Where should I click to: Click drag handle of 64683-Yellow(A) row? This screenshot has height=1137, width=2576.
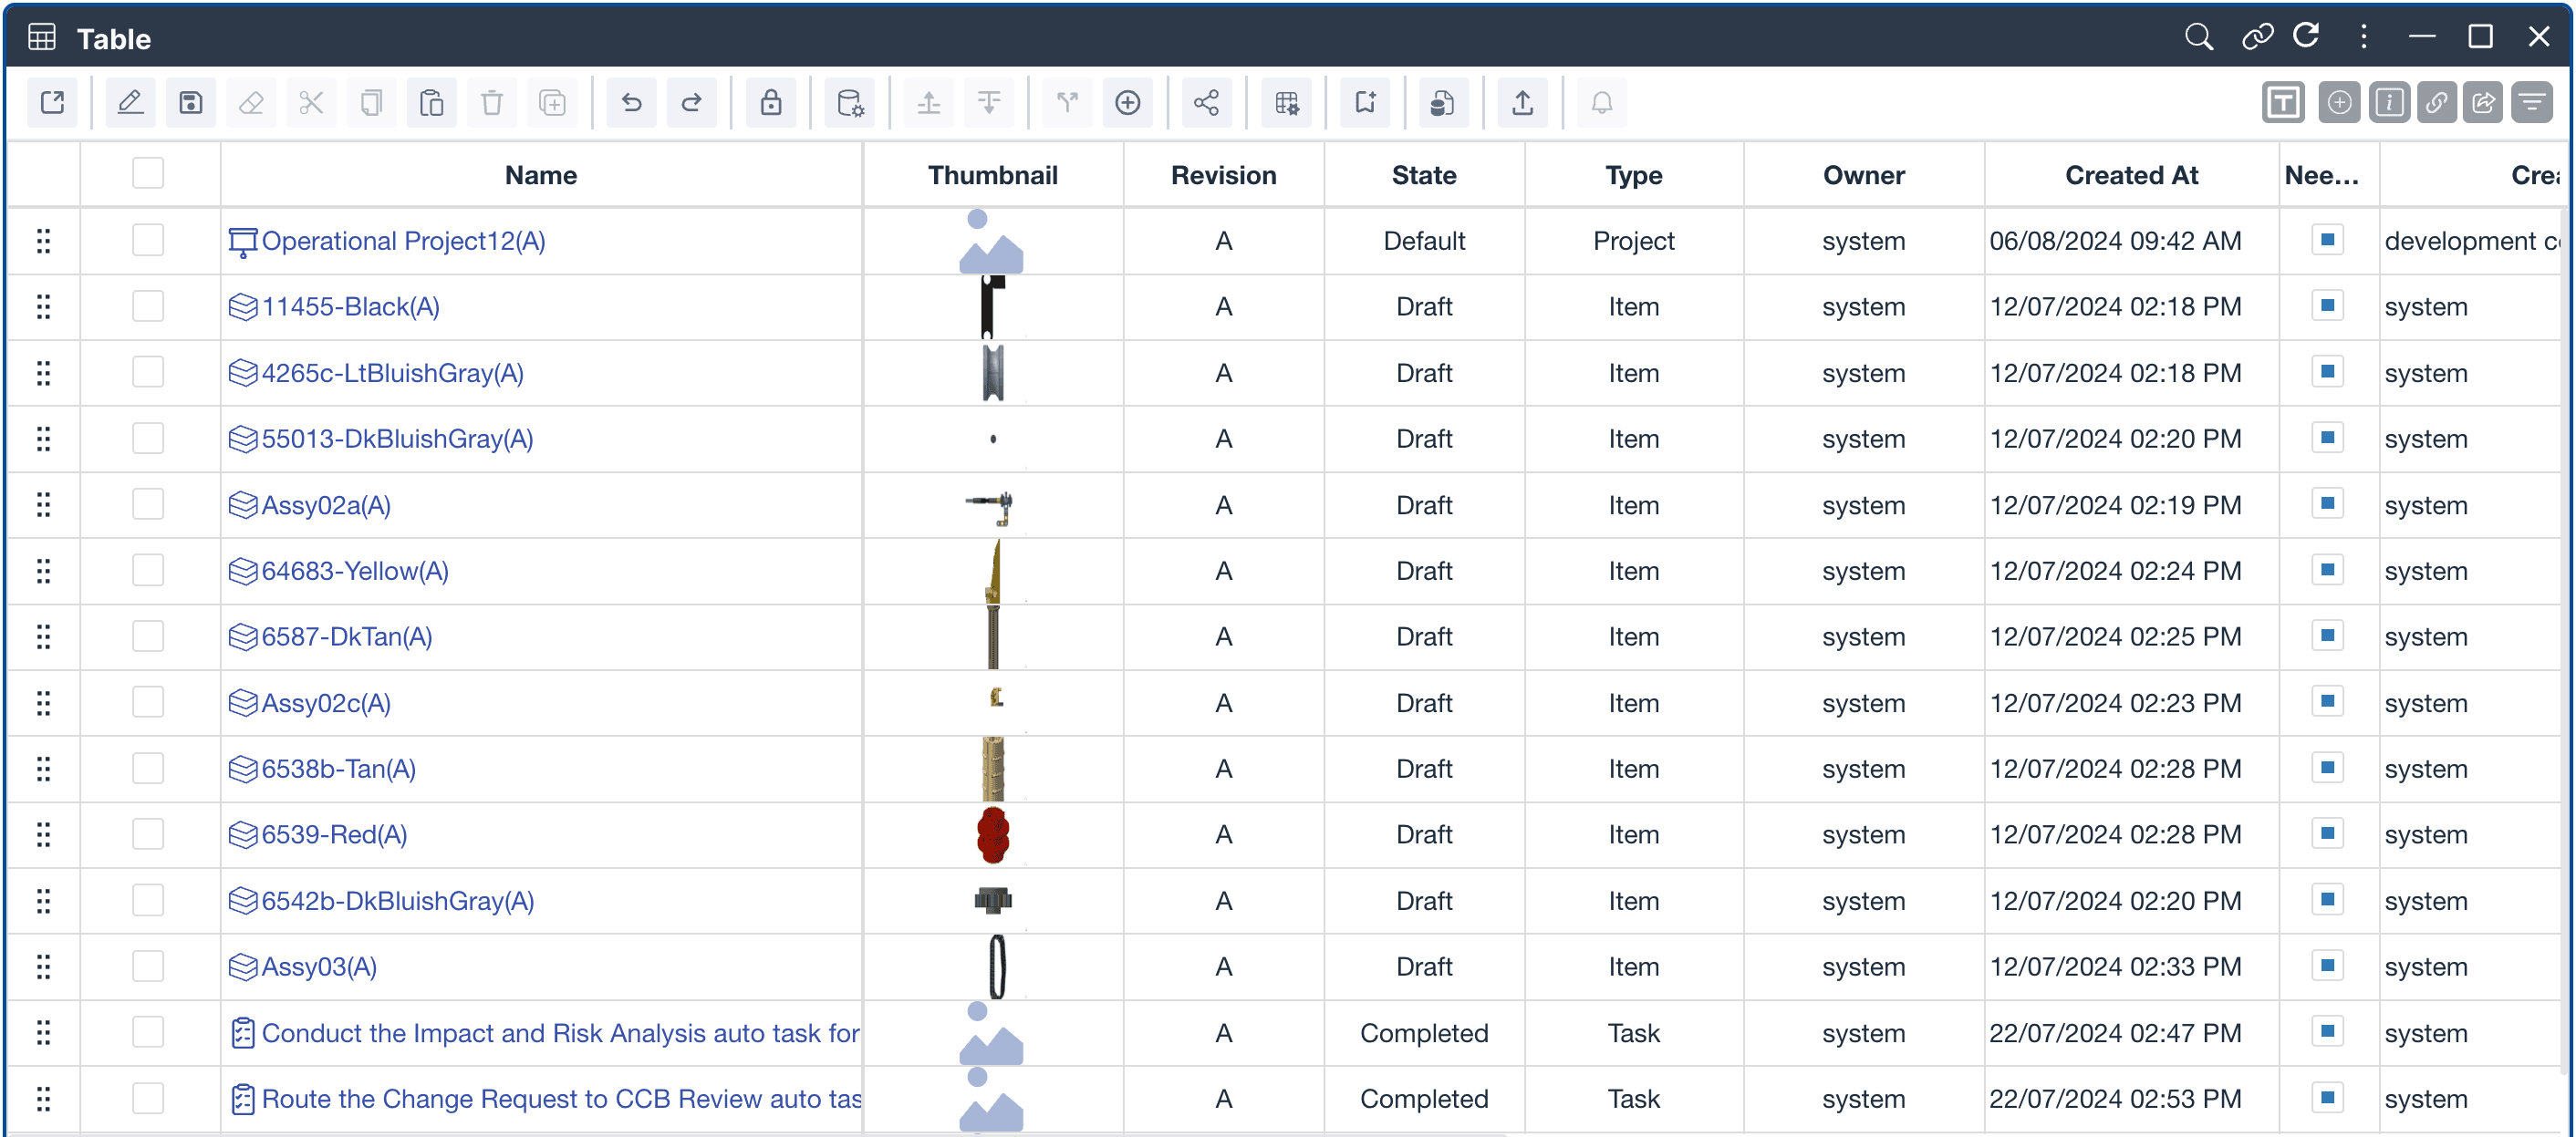(x=43, y=570)
